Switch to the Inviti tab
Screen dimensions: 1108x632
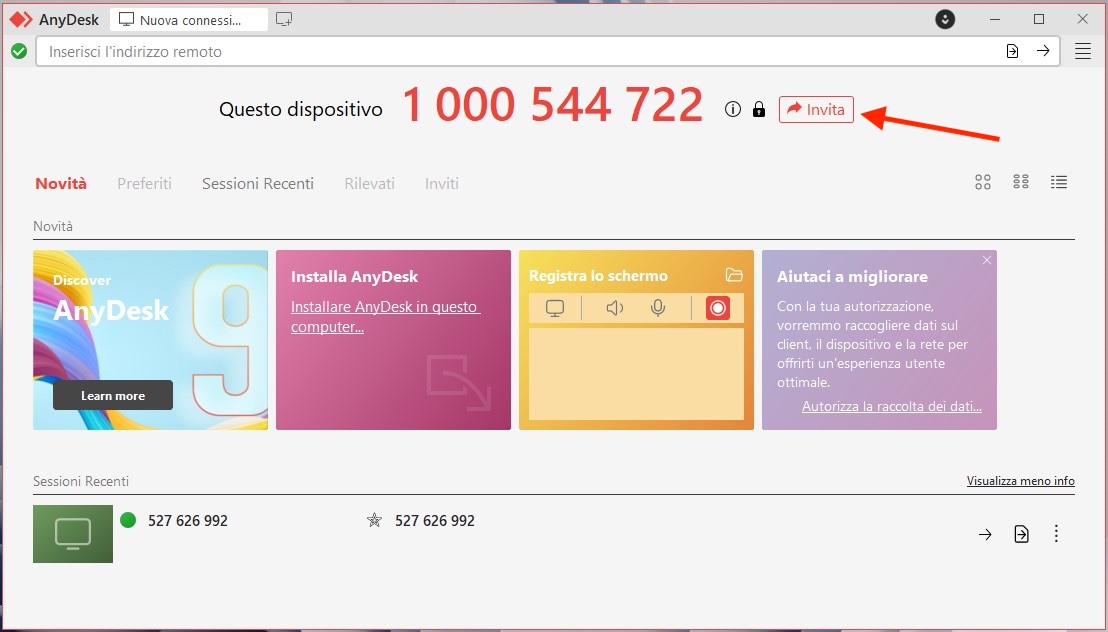(x=442, y=184)
